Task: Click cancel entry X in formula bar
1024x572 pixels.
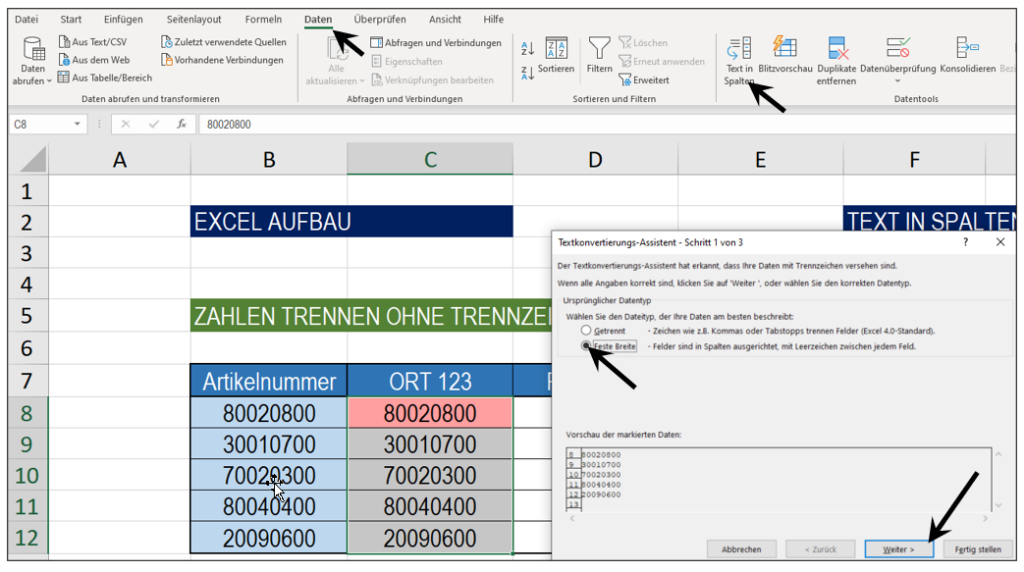Action: click(x=125, y=124)
